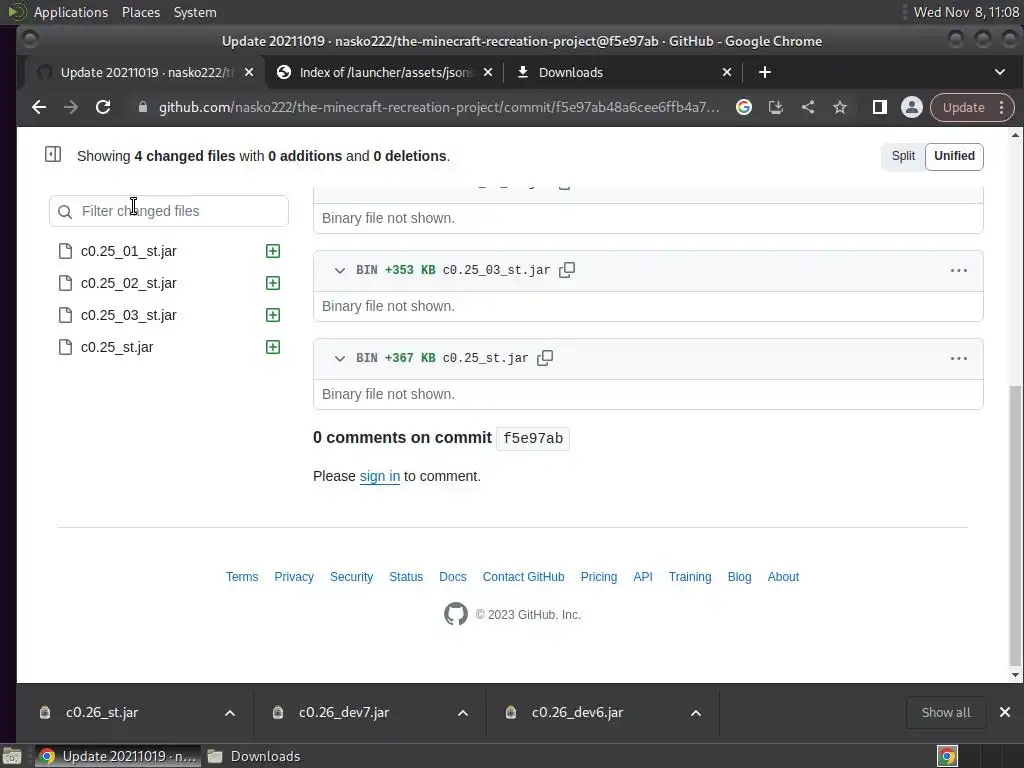Click the install app icon in address bar
This screenshot has height=768, width=1024.
click(x=776, y=107)
